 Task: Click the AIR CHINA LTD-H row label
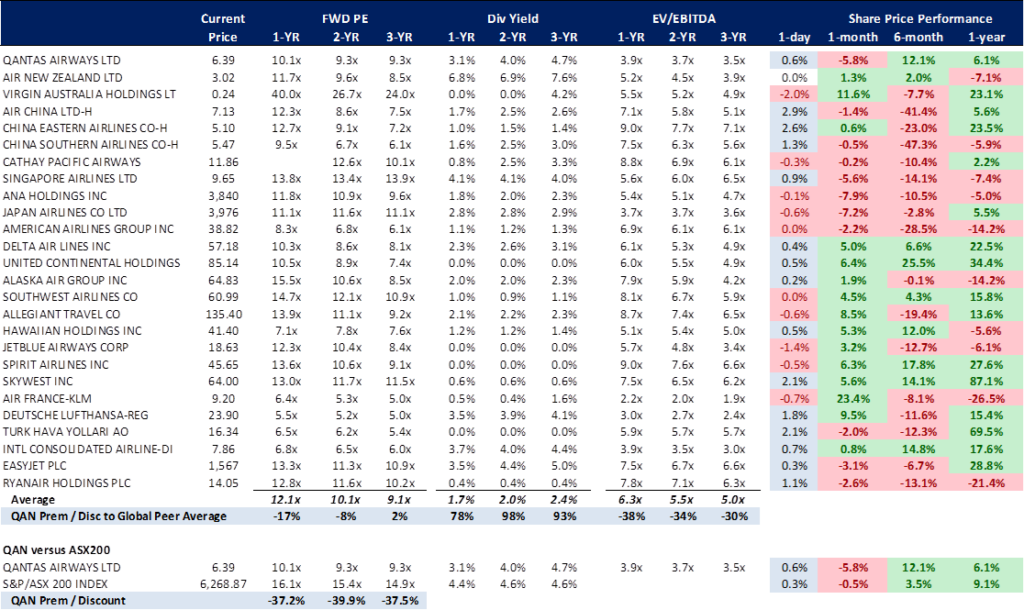(47, 112)
